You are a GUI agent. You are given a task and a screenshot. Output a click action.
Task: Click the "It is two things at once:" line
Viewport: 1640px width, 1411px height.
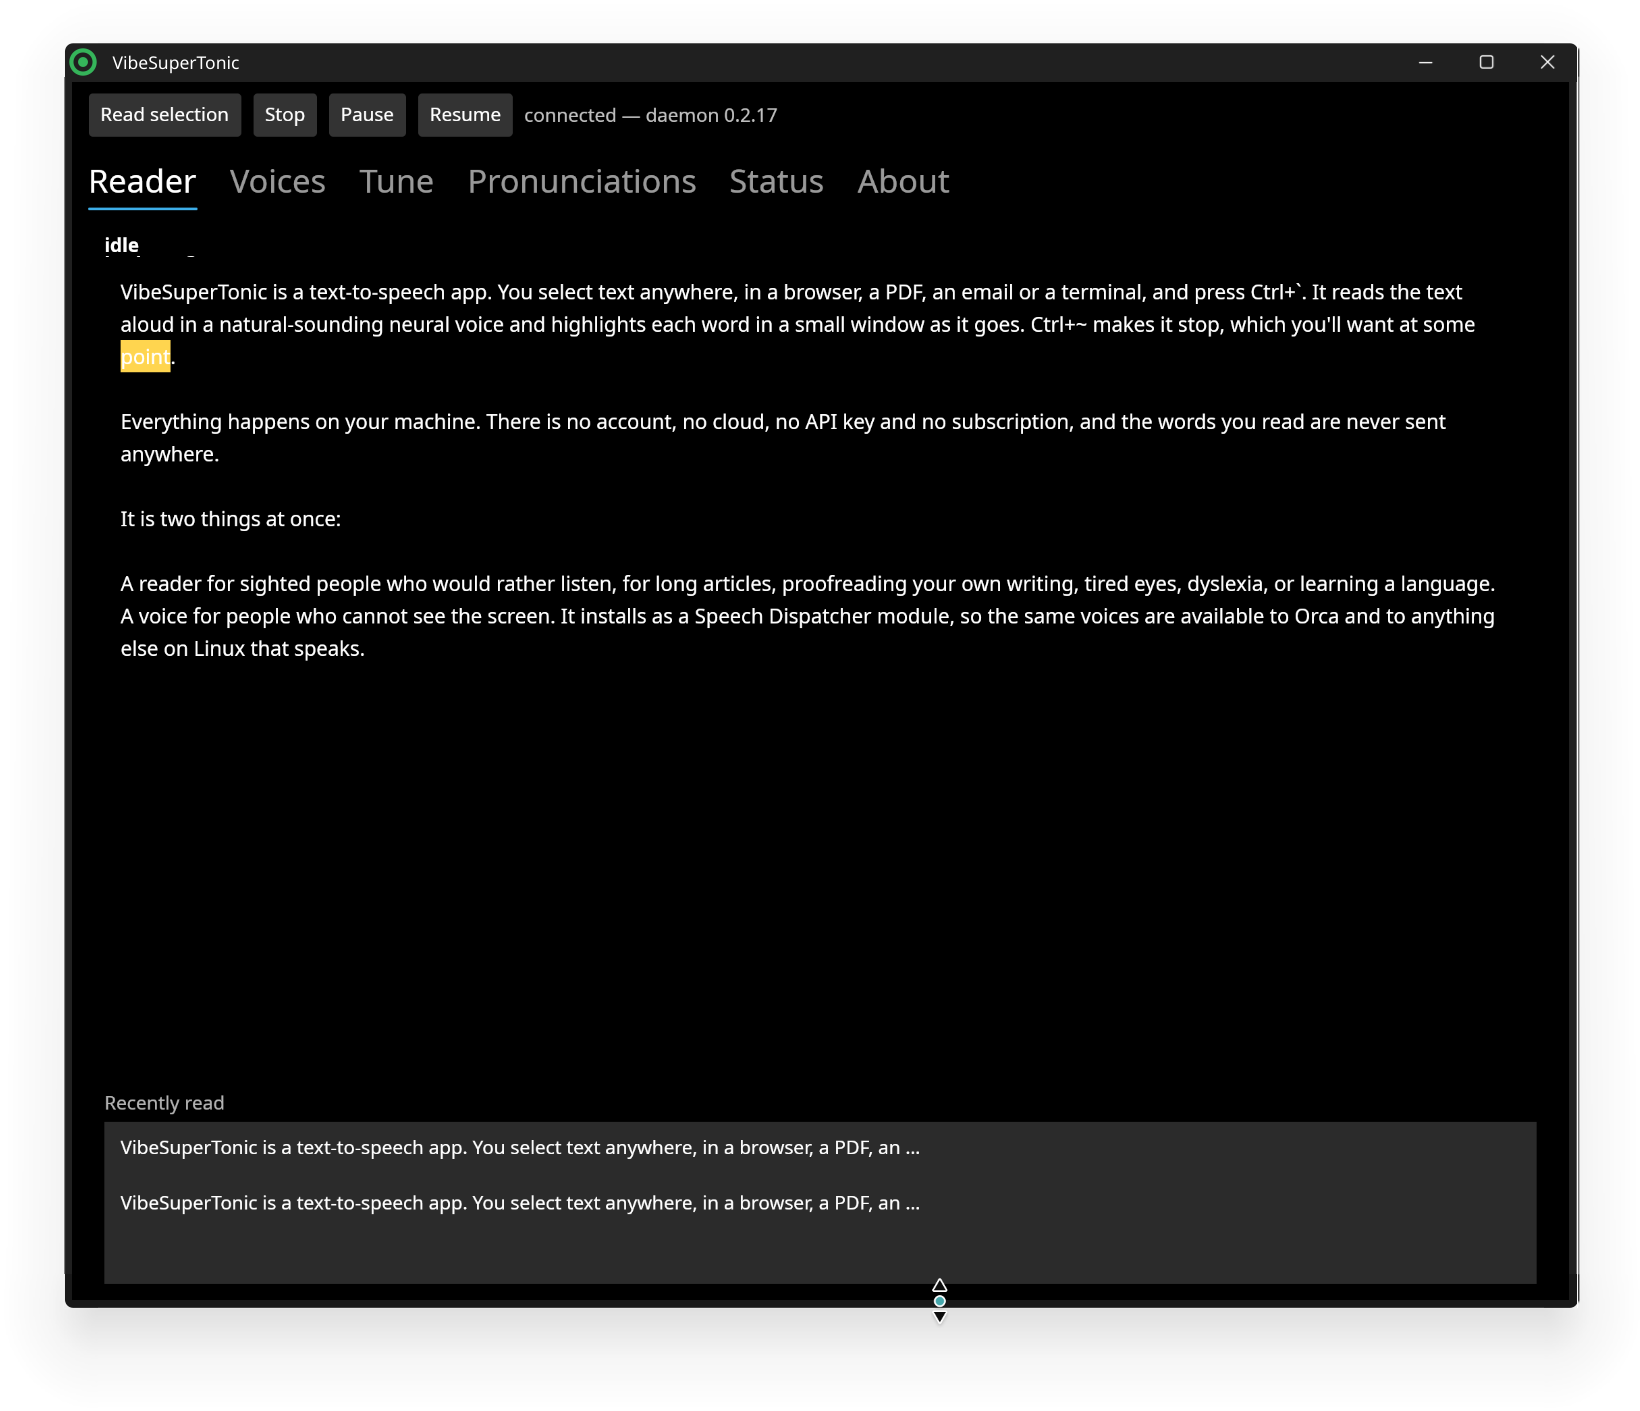point(231,519)
